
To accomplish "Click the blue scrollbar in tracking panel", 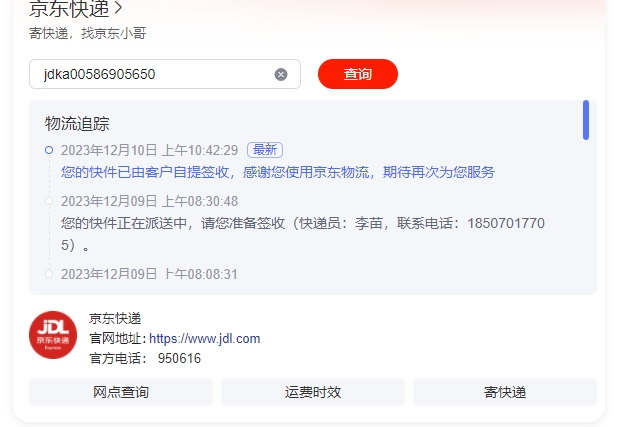I will (x=586, y=120).
